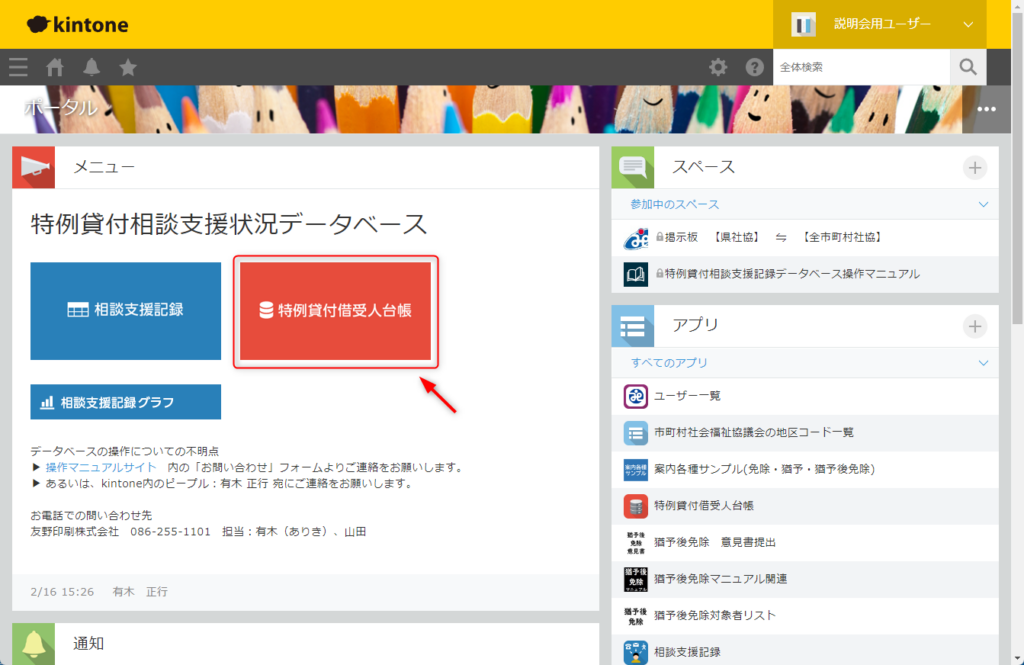Click the magnifier search button
Image resolution: width=1024 pixels, height=665 pixels.
tap(967, 67)
